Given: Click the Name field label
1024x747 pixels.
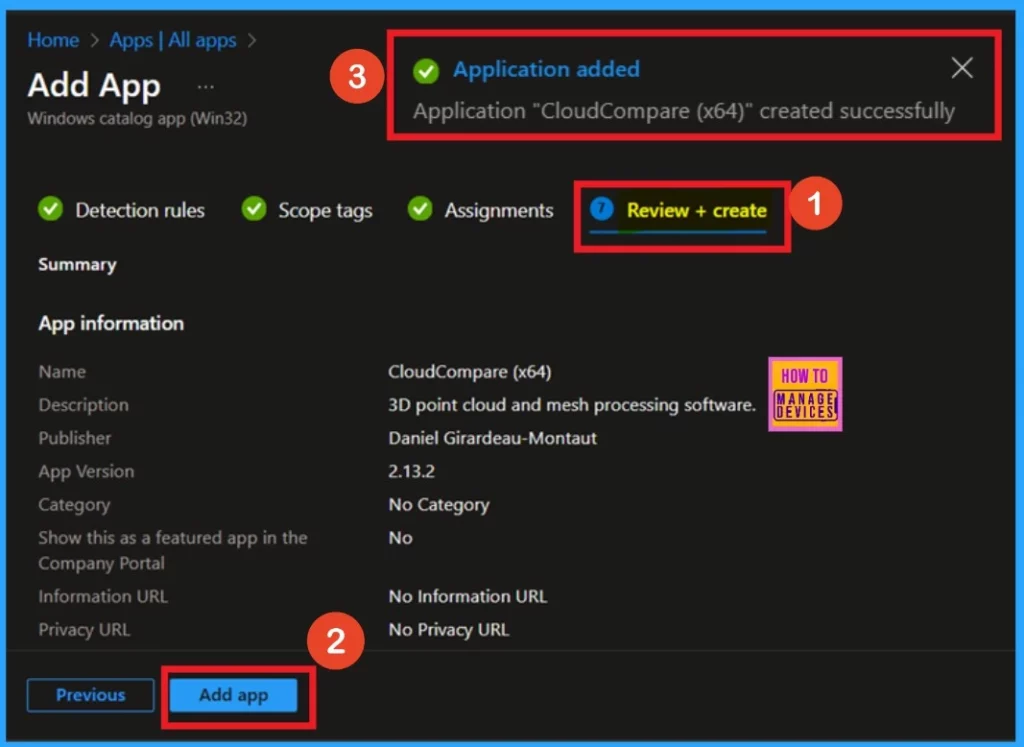Looking at the screenshot, I should coord(62,372).
